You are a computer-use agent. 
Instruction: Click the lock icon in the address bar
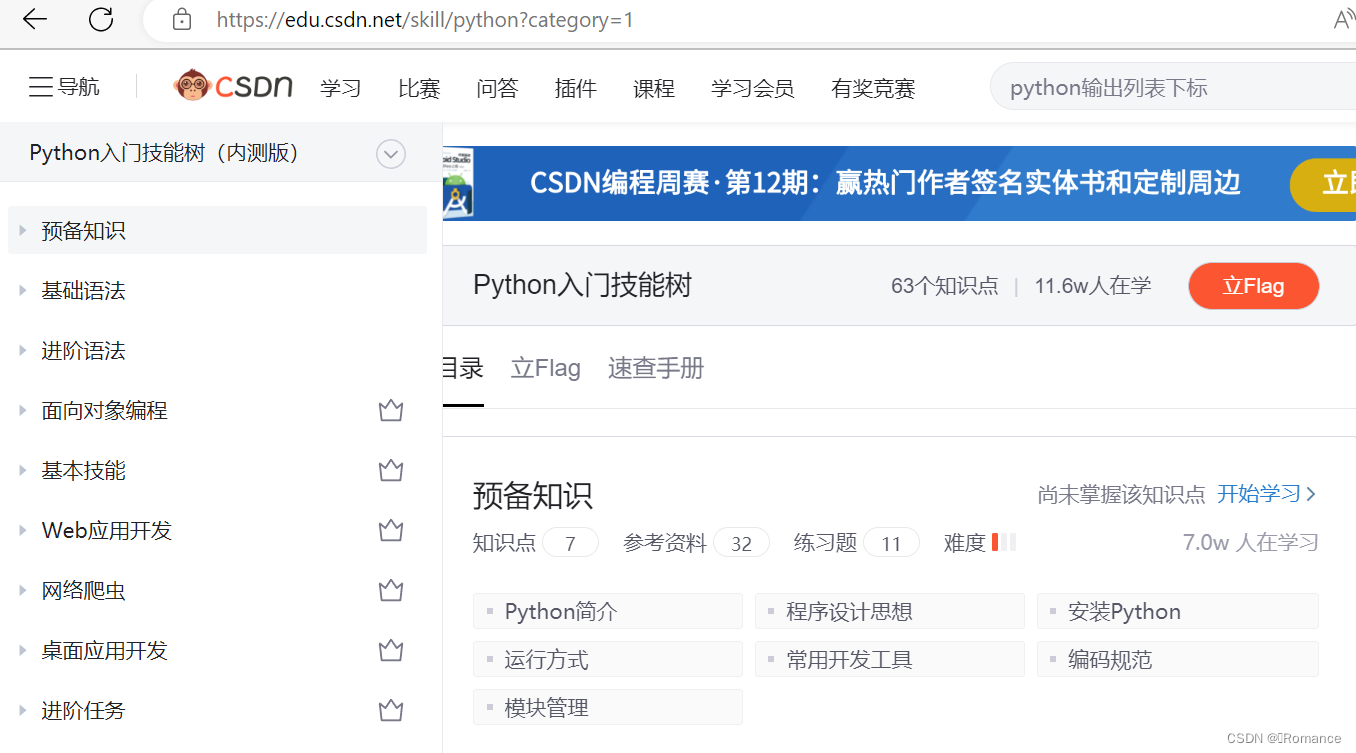coord(181,20)
